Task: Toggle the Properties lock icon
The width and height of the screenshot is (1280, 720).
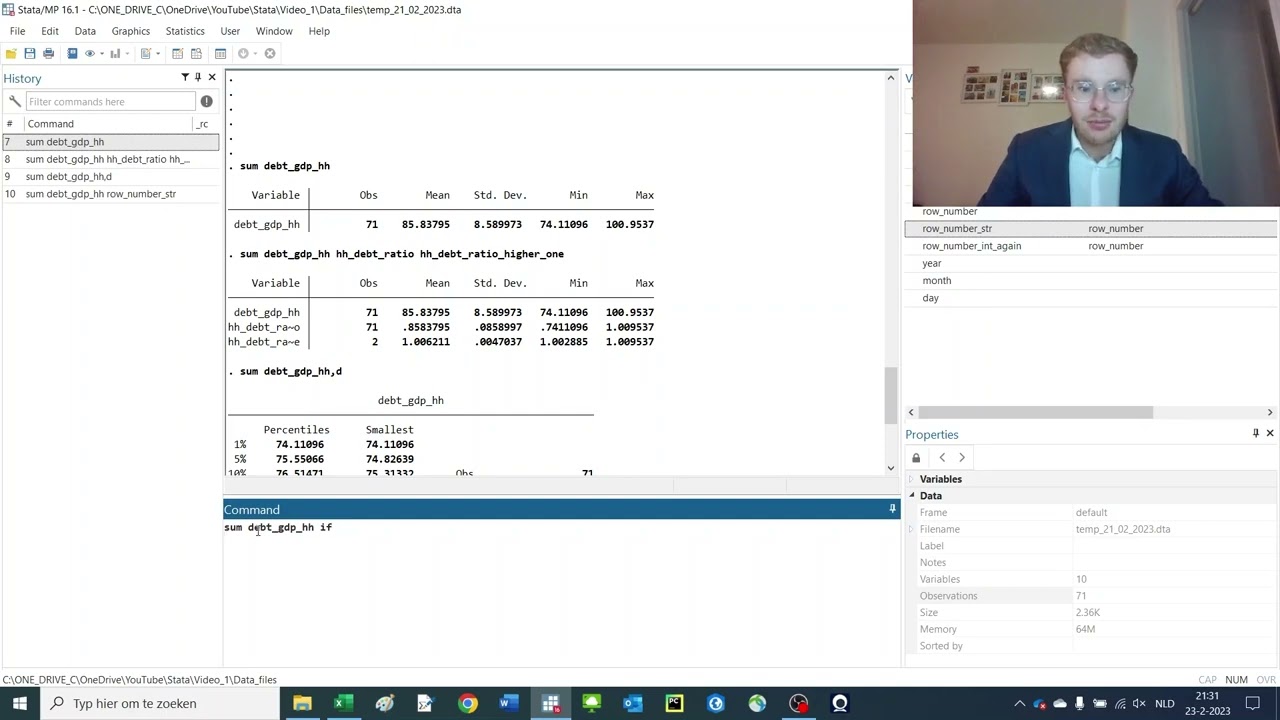Action: click(x=916, y=458)
